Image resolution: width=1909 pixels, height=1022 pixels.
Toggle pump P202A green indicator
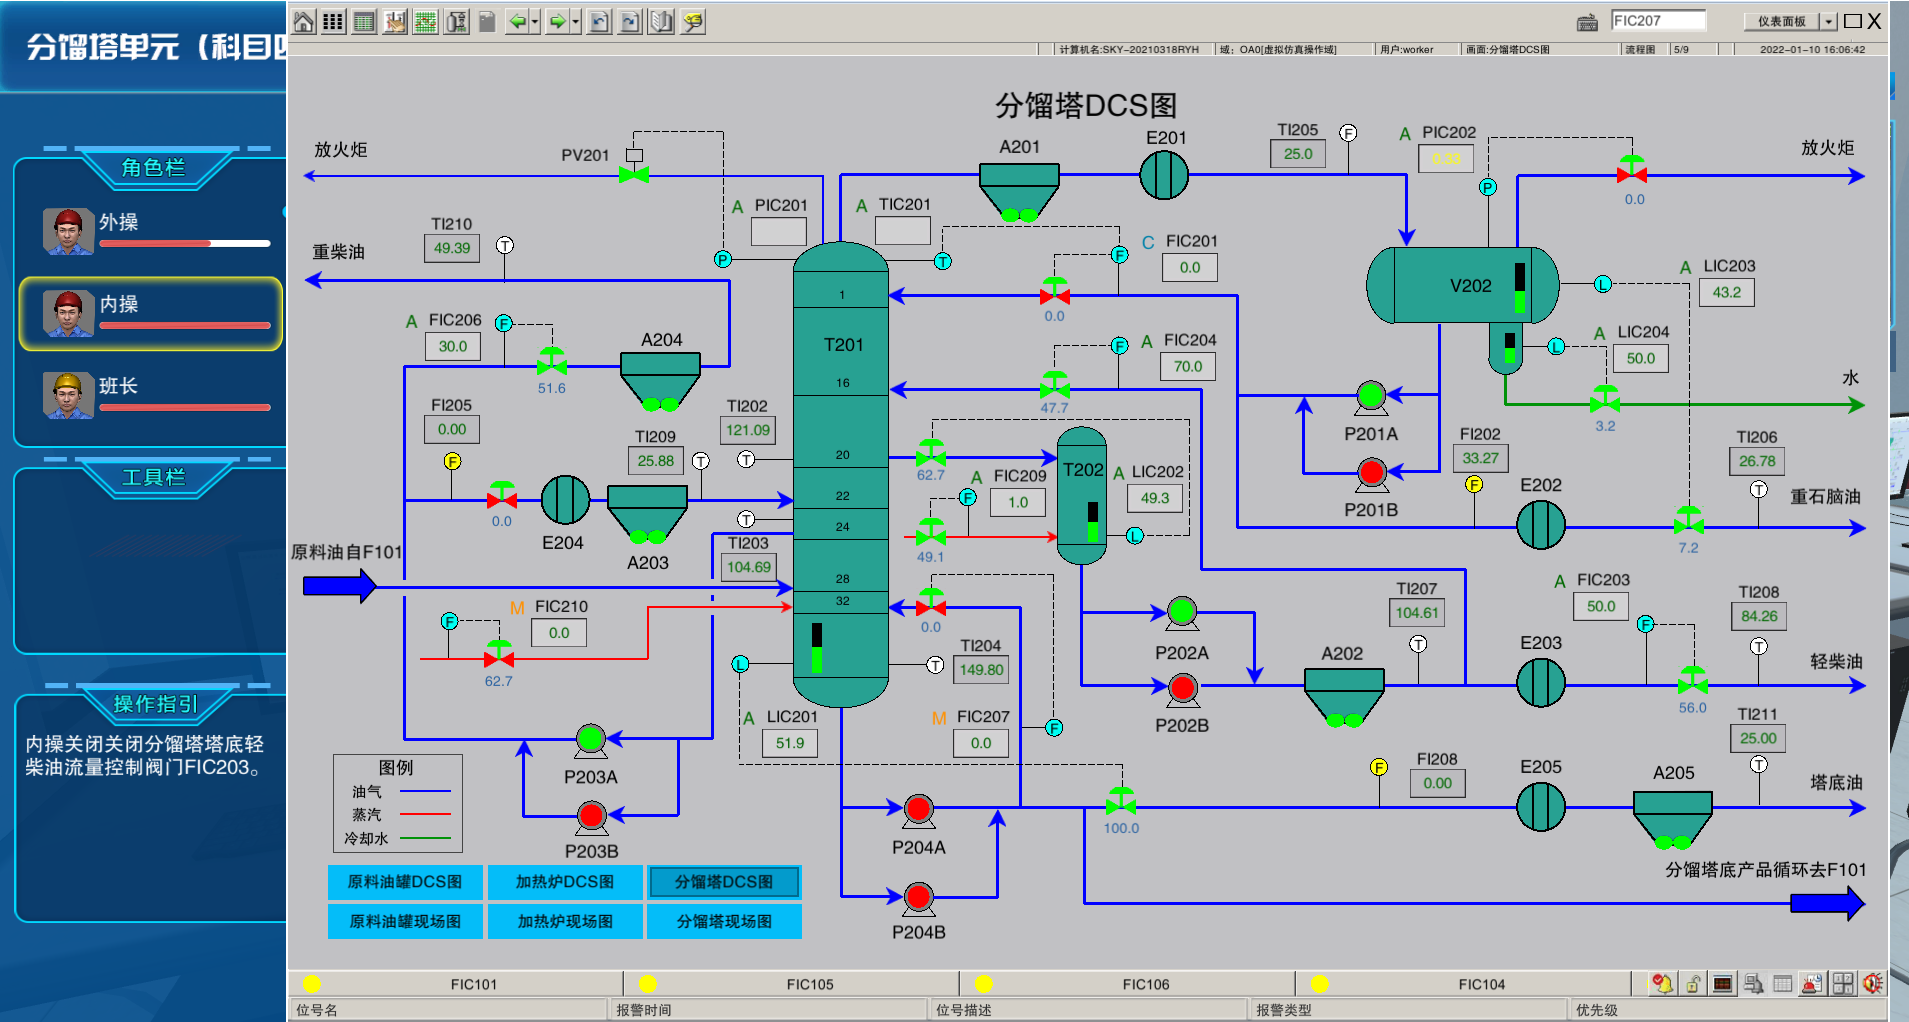pos(1182,611)
